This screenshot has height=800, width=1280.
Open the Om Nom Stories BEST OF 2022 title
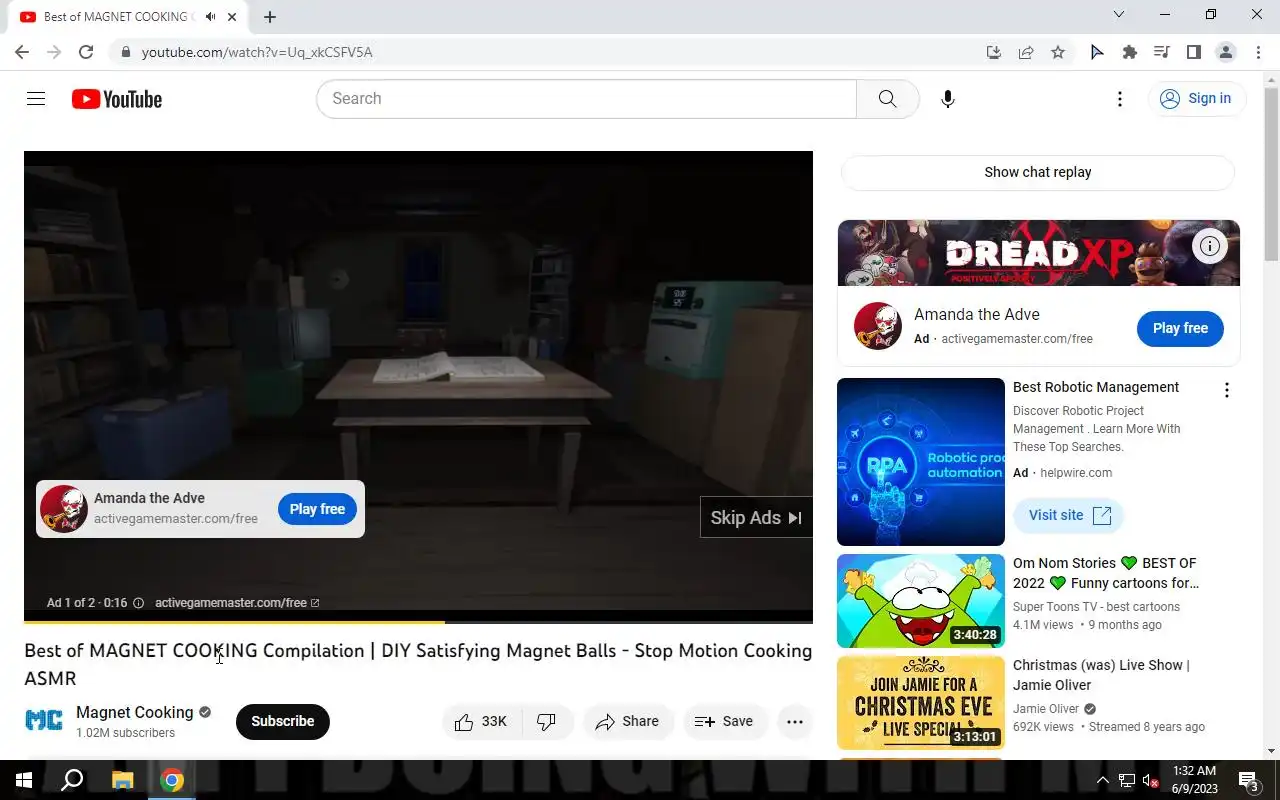(1106, 573)
